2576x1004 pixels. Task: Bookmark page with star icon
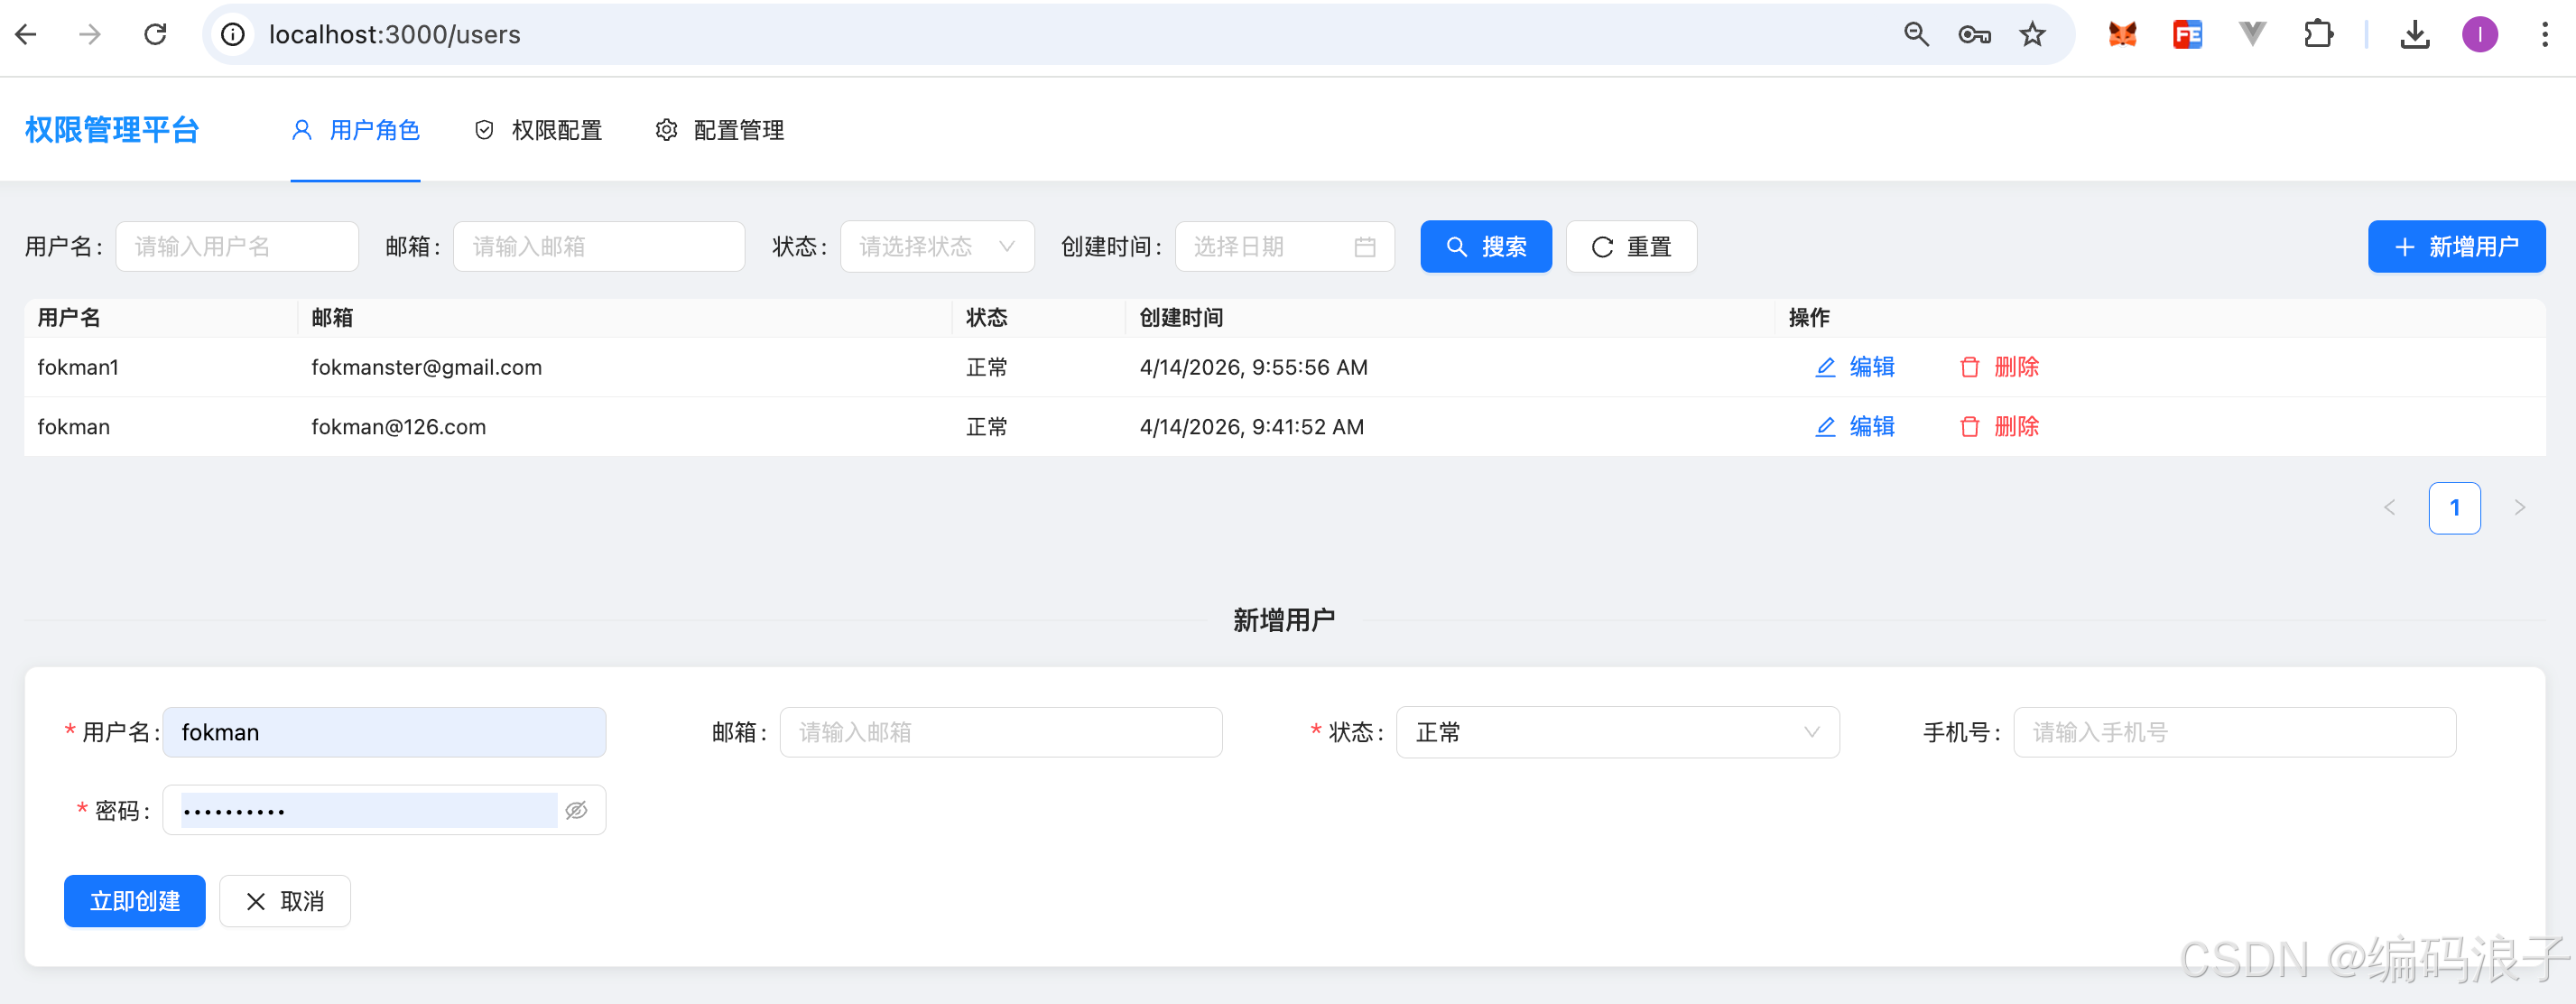(2032, 35)
